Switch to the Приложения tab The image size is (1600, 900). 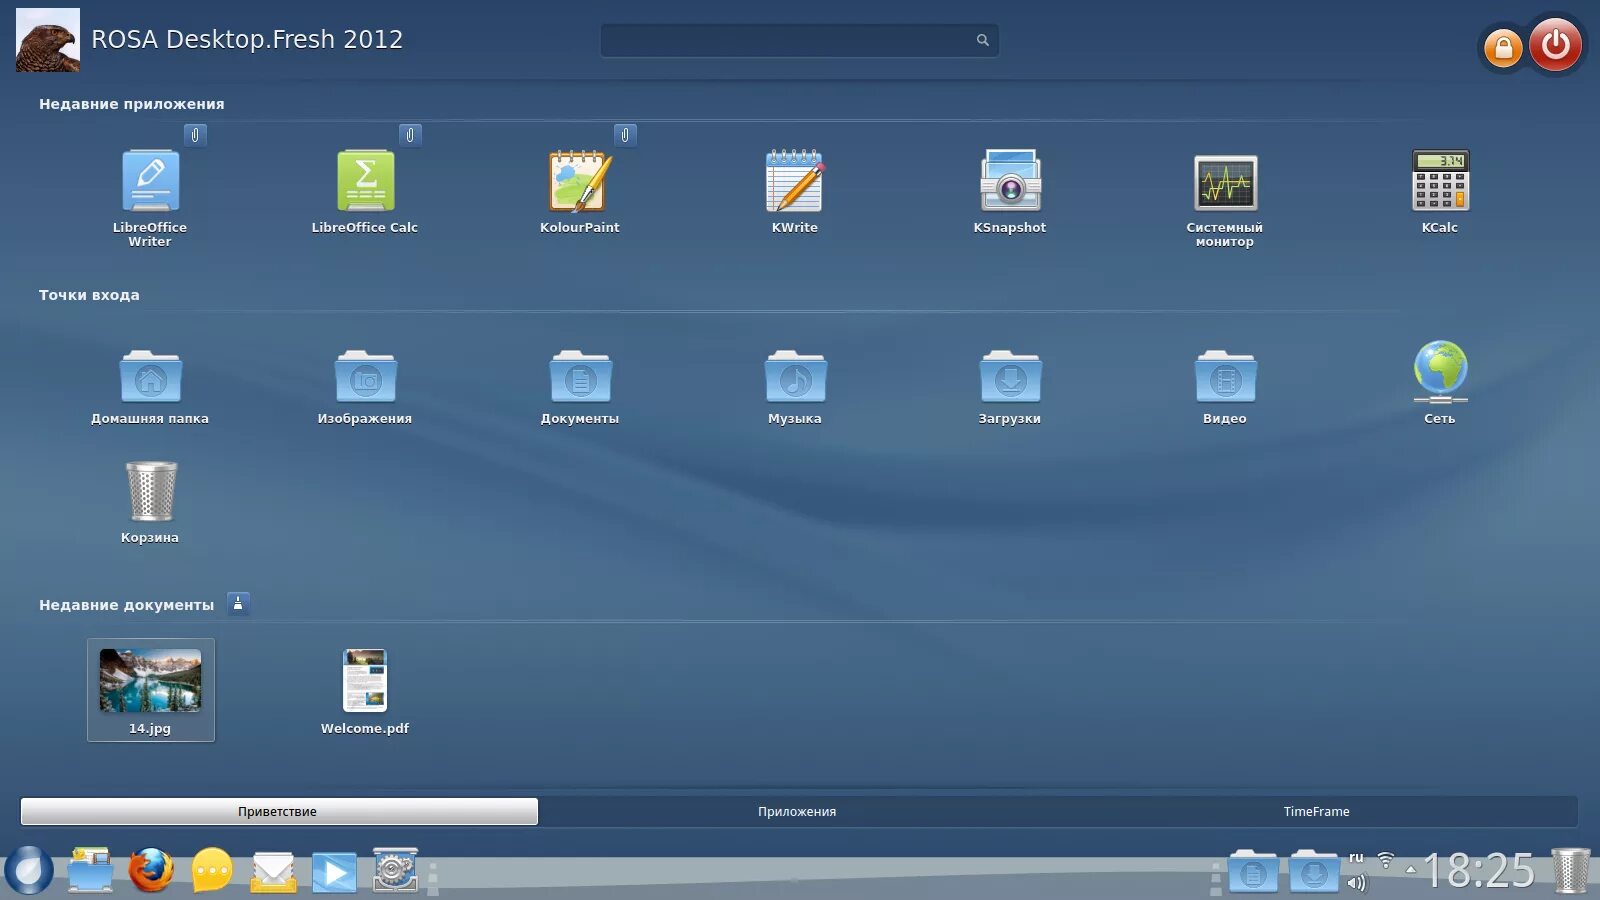pos(797,811)
